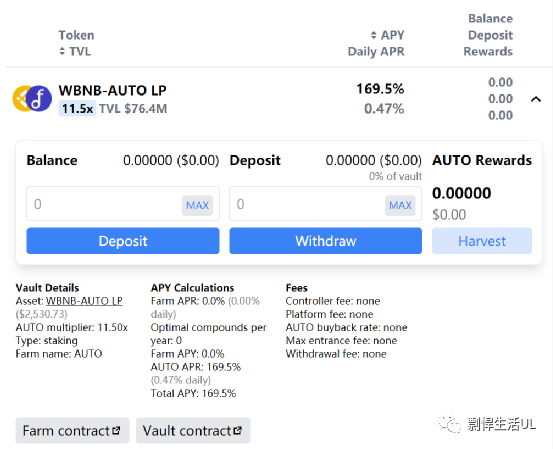Screen dimensions: 553x449
Task: Click the sort arrows next to TVL
Action: (x=62, y=51)
